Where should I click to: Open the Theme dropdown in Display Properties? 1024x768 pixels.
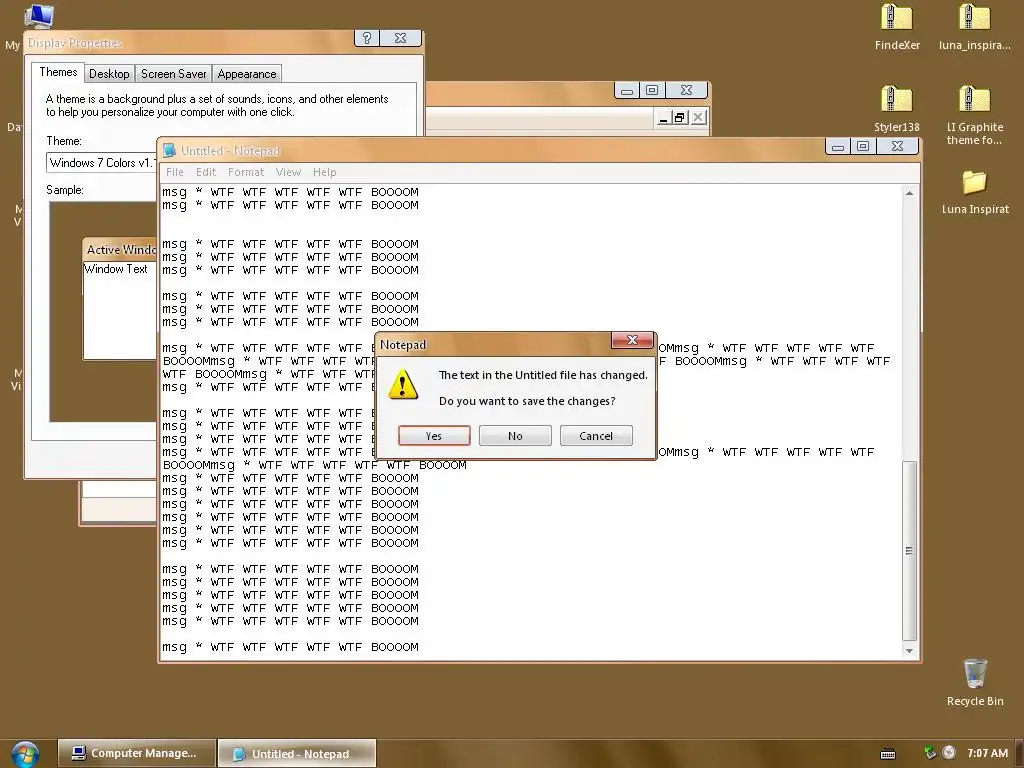(x=101, y=163)
